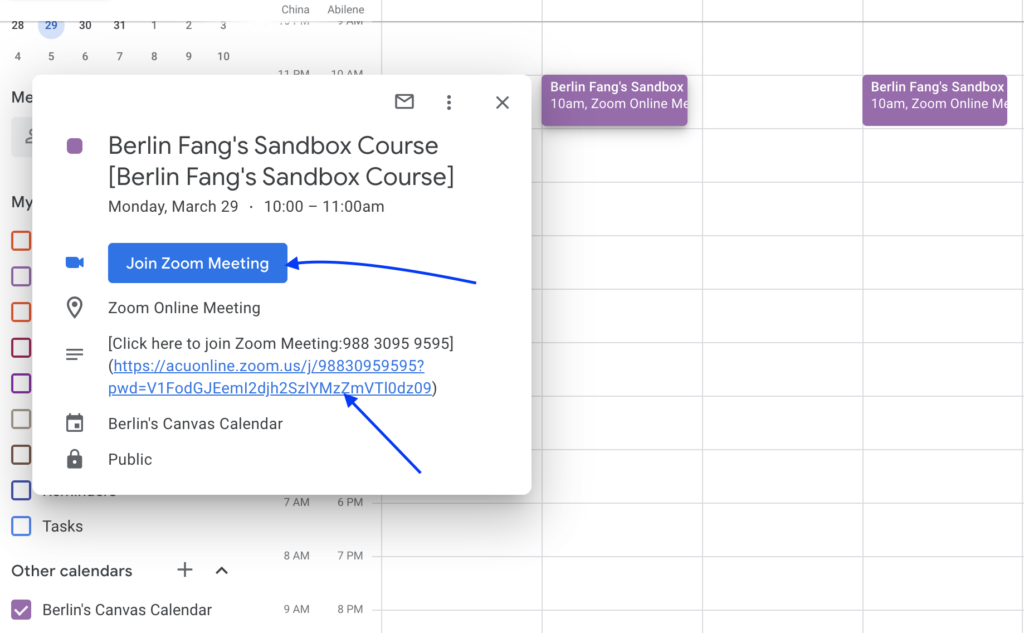Click the calendar icon next to Berlin's Canvas Calendar
The width and height of the screenshot is (1024, 633).
(75, 424)
